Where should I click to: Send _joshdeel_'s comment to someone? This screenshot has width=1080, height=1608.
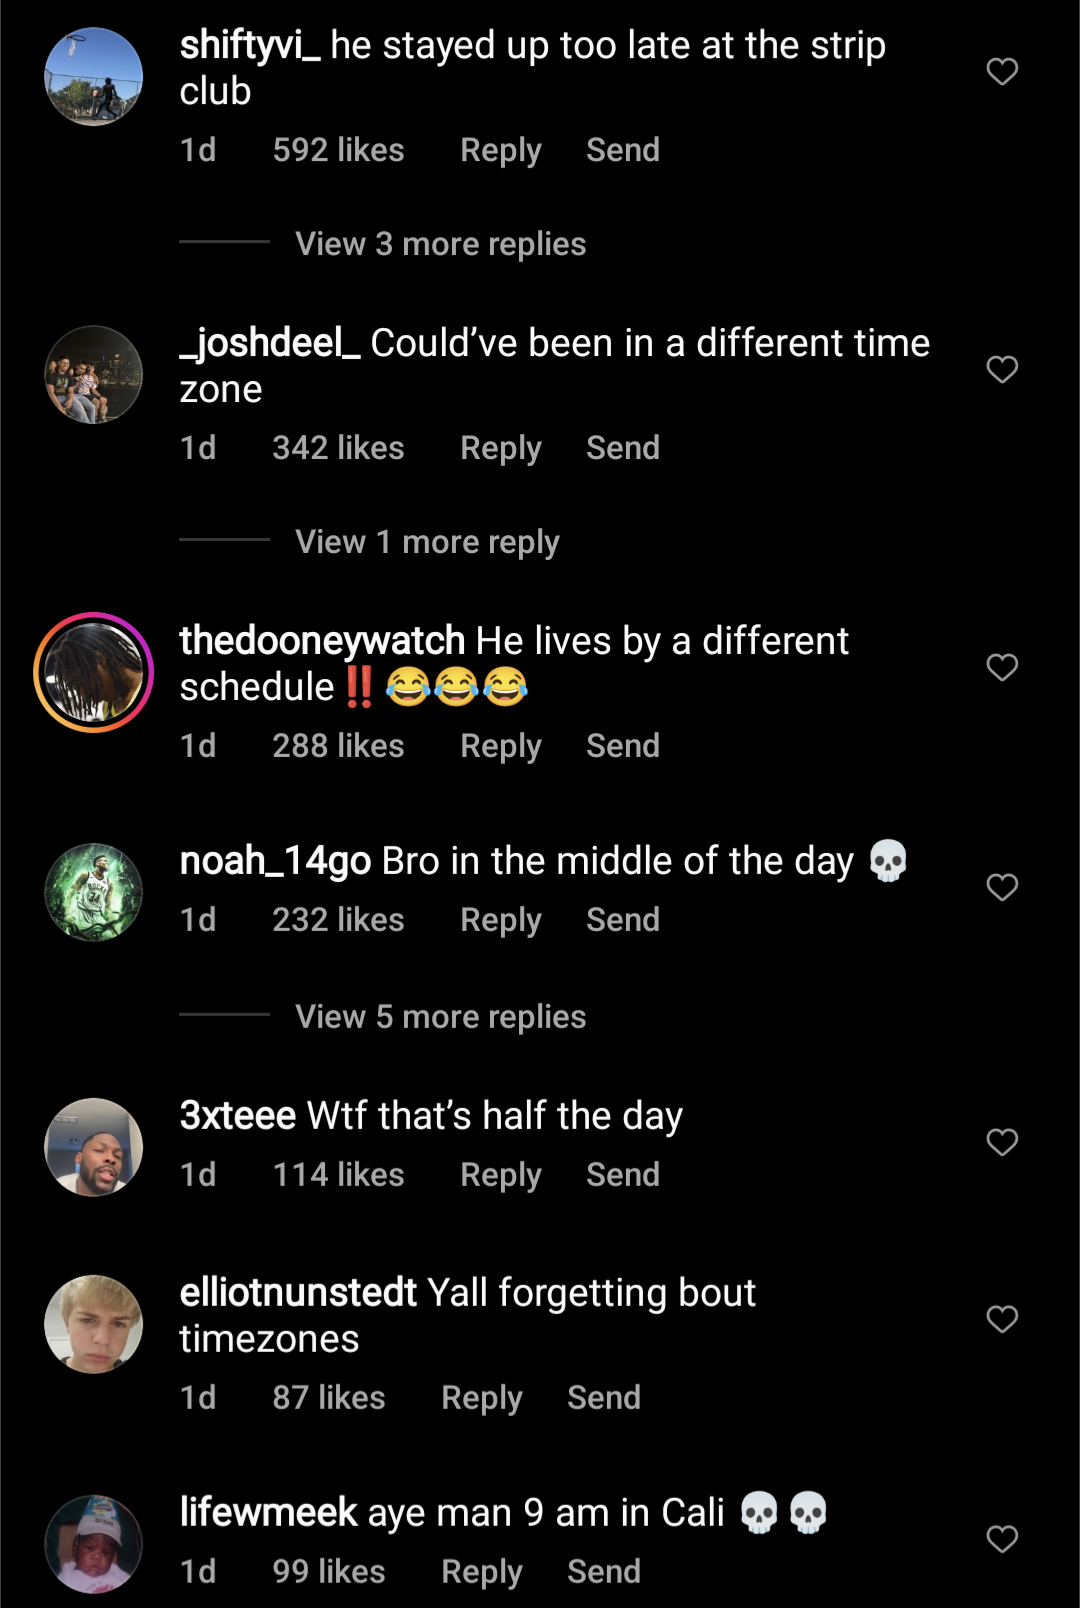pos(622,448)
